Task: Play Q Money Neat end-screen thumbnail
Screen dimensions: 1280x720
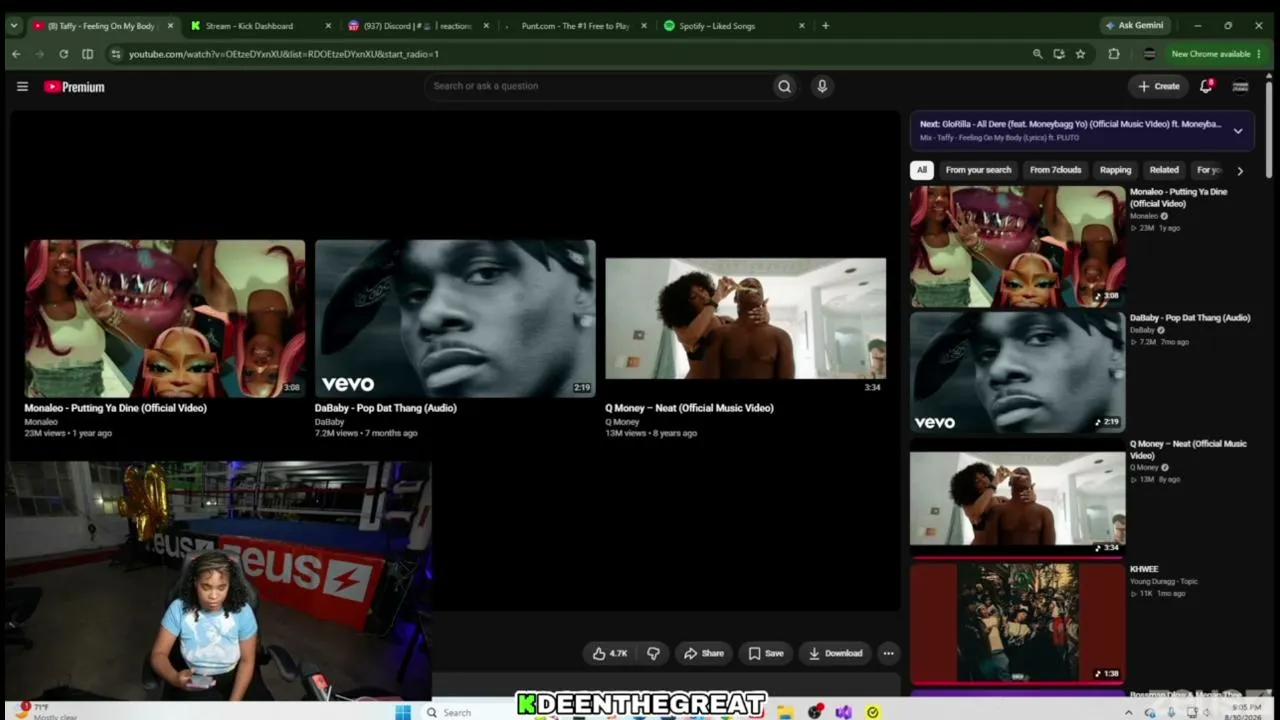Action: 745,318
